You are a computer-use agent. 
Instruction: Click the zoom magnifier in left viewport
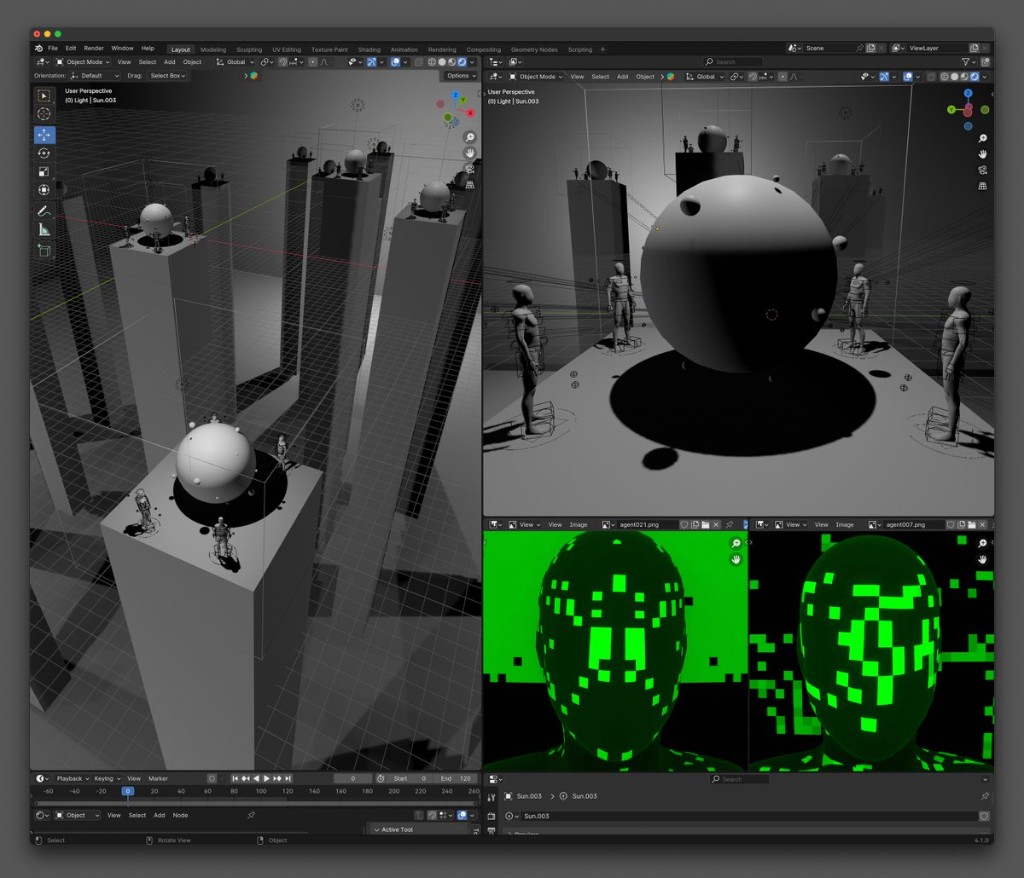470,137
